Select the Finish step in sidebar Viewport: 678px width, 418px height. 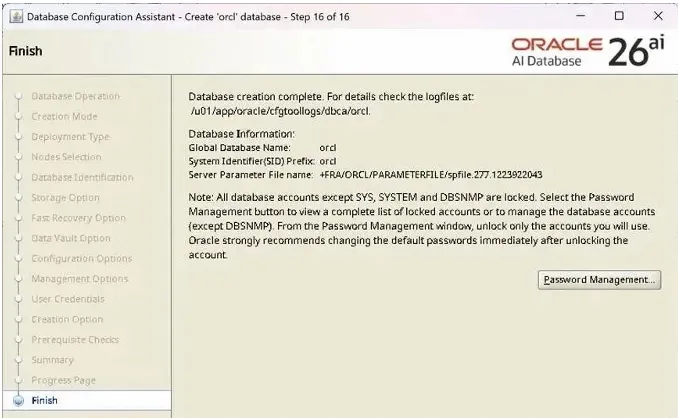(45, 400)
